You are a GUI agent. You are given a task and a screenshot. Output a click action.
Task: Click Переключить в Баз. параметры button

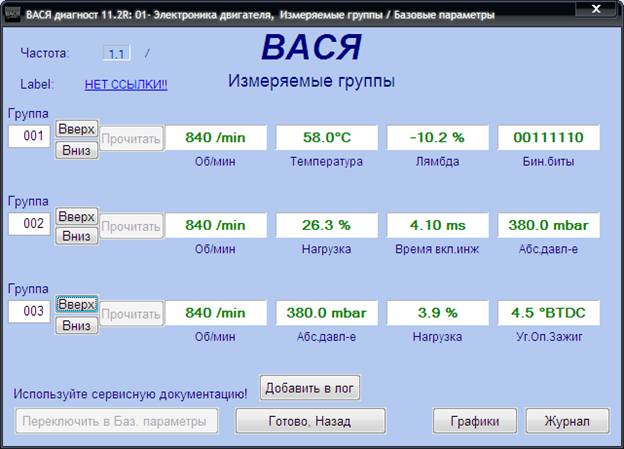117,421
